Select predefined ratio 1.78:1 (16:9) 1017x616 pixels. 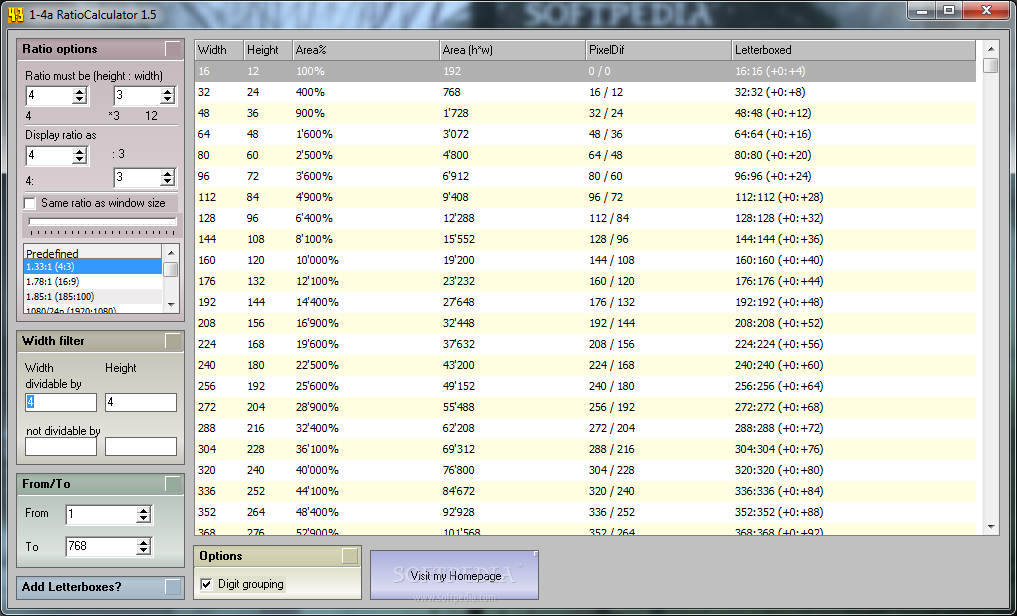(92, 281)
